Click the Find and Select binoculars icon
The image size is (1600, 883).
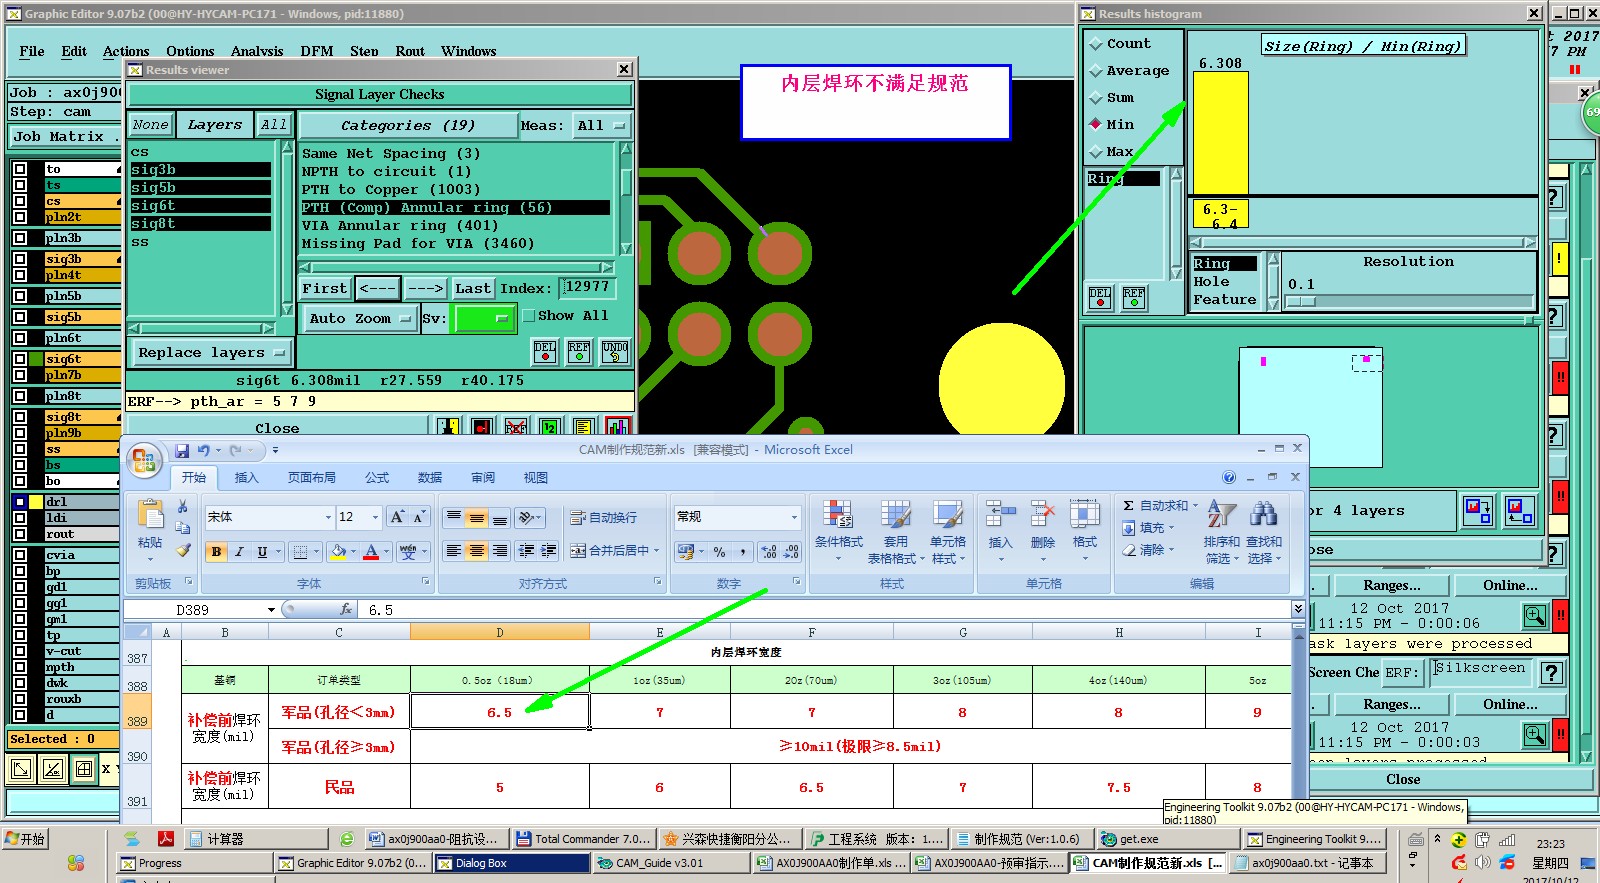pyautogui.click(x=1264, y=515)
